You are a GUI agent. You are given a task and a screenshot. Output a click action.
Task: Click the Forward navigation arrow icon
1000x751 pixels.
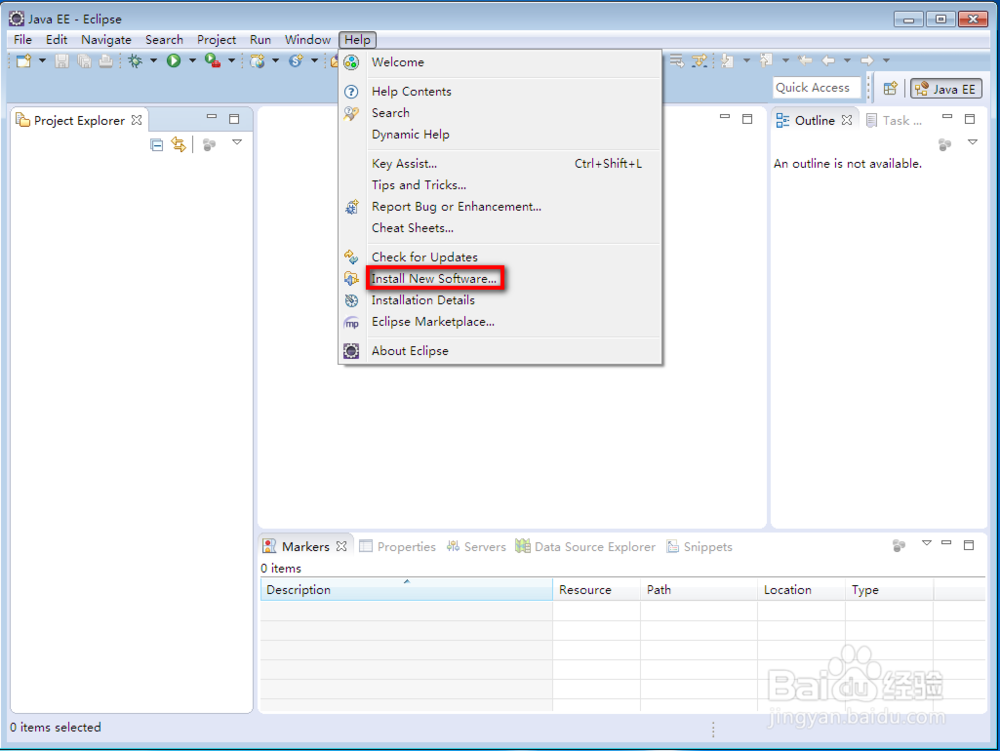click(x=867, y=61)
